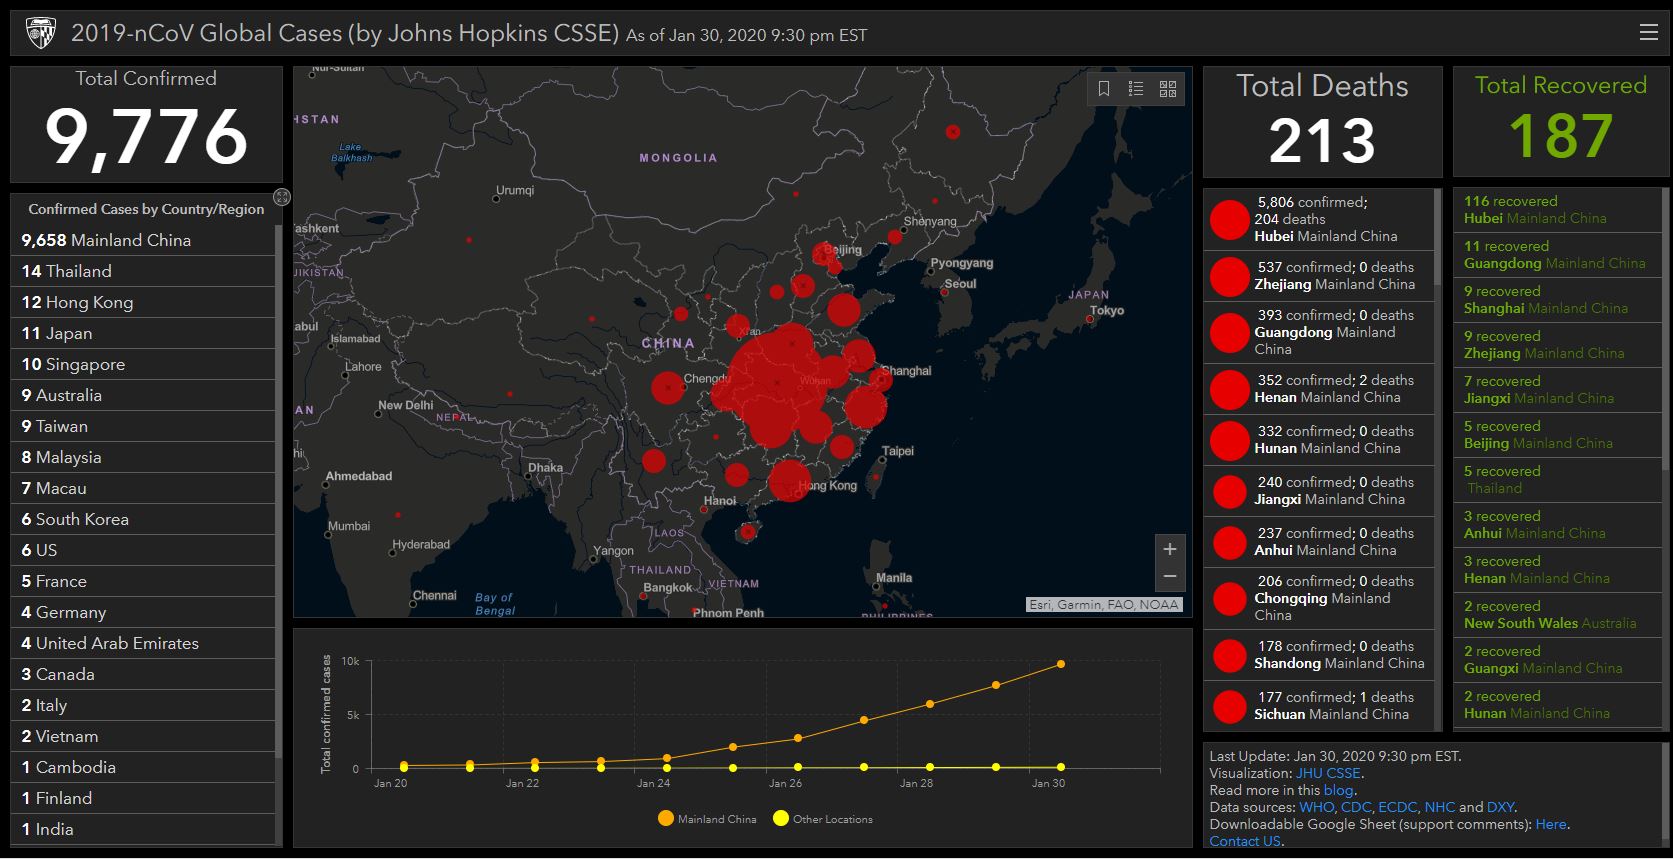This screenshot has height=862, width=1673.
Task: Select 2 Vietnam row
Action: coord(143,736)
